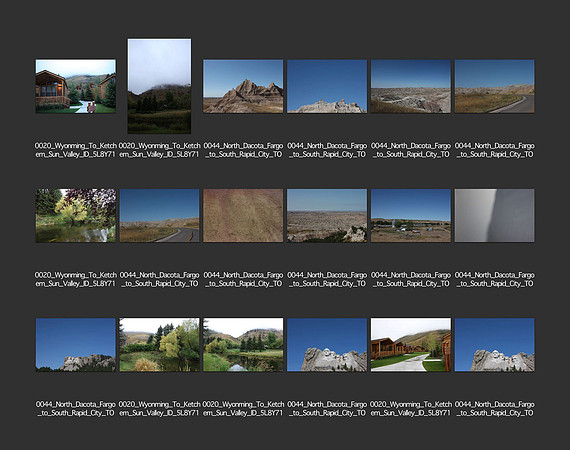The width and height of the screenshot is (570, 450).
Task: Pick the blurry gray blank thumbnail
Action: click(494, 216)
